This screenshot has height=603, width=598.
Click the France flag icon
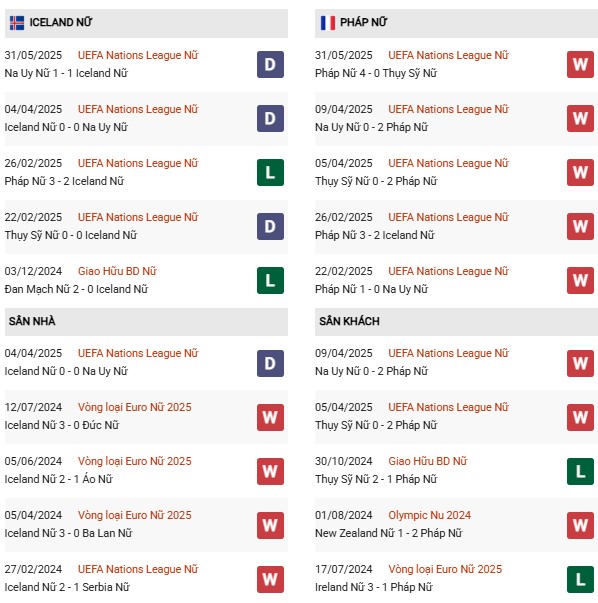[328, 23]
